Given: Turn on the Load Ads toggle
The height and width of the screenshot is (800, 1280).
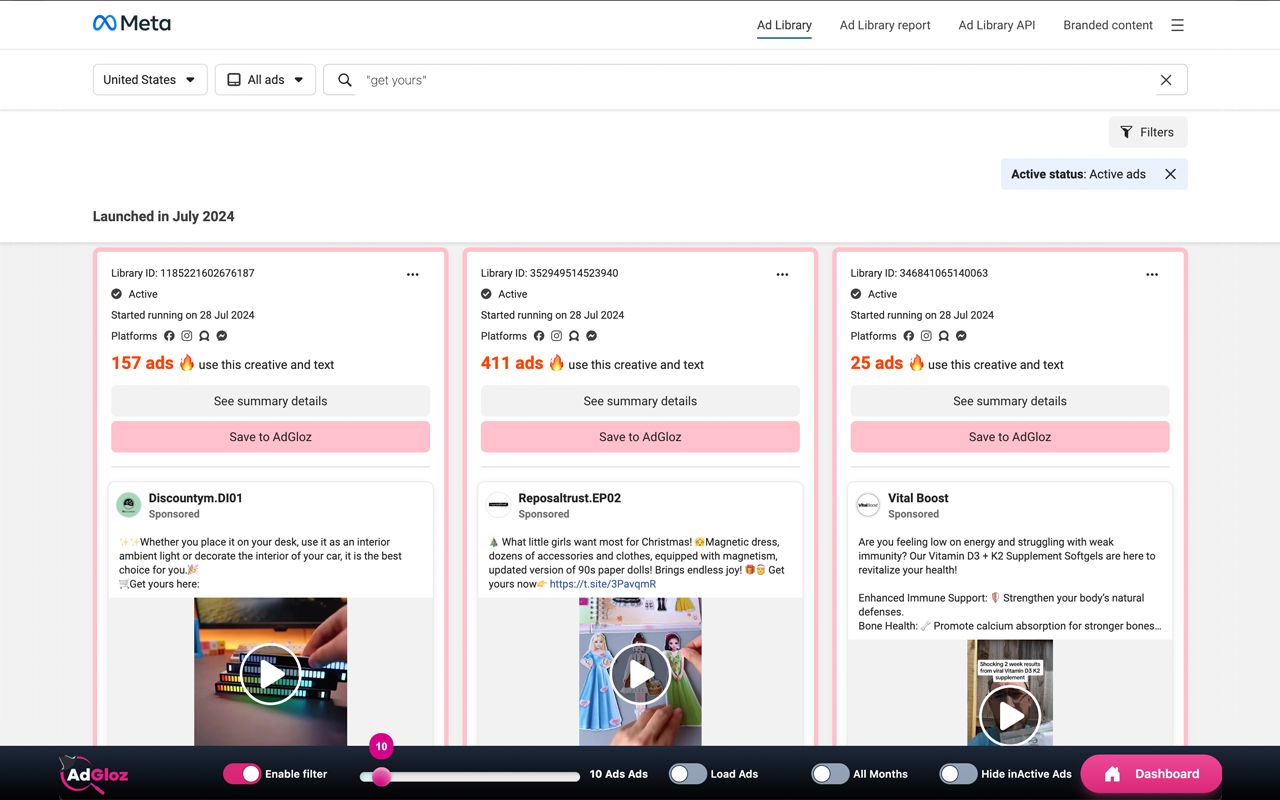Looking at the screenshot, I should pyautogui.click(x=687, y=774).
